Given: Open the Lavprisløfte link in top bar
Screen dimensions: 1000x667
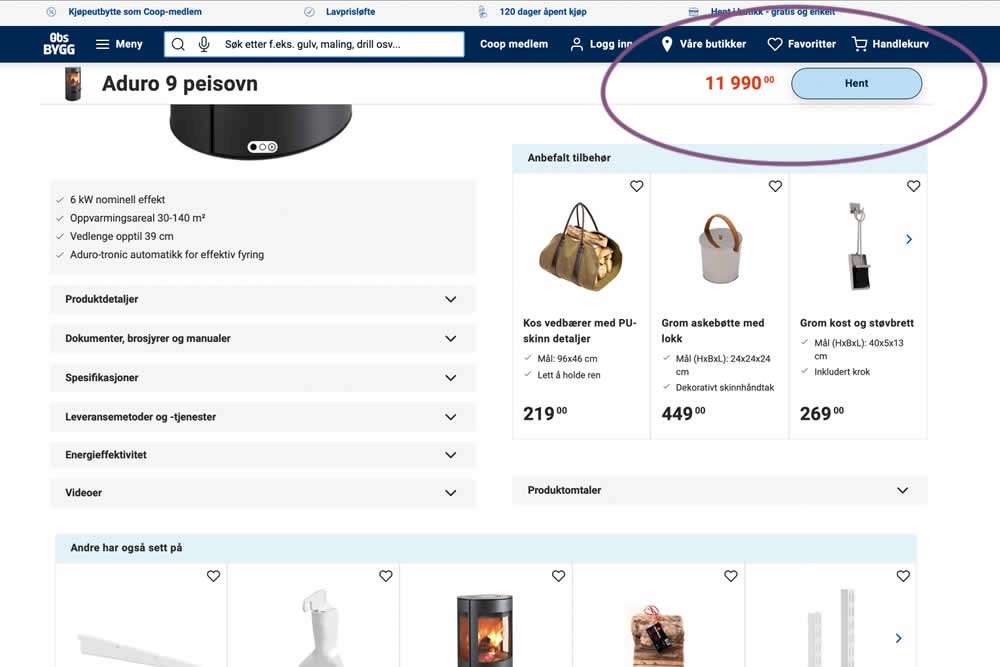Looking at the screenshot, I should click(x=349, y=12).
